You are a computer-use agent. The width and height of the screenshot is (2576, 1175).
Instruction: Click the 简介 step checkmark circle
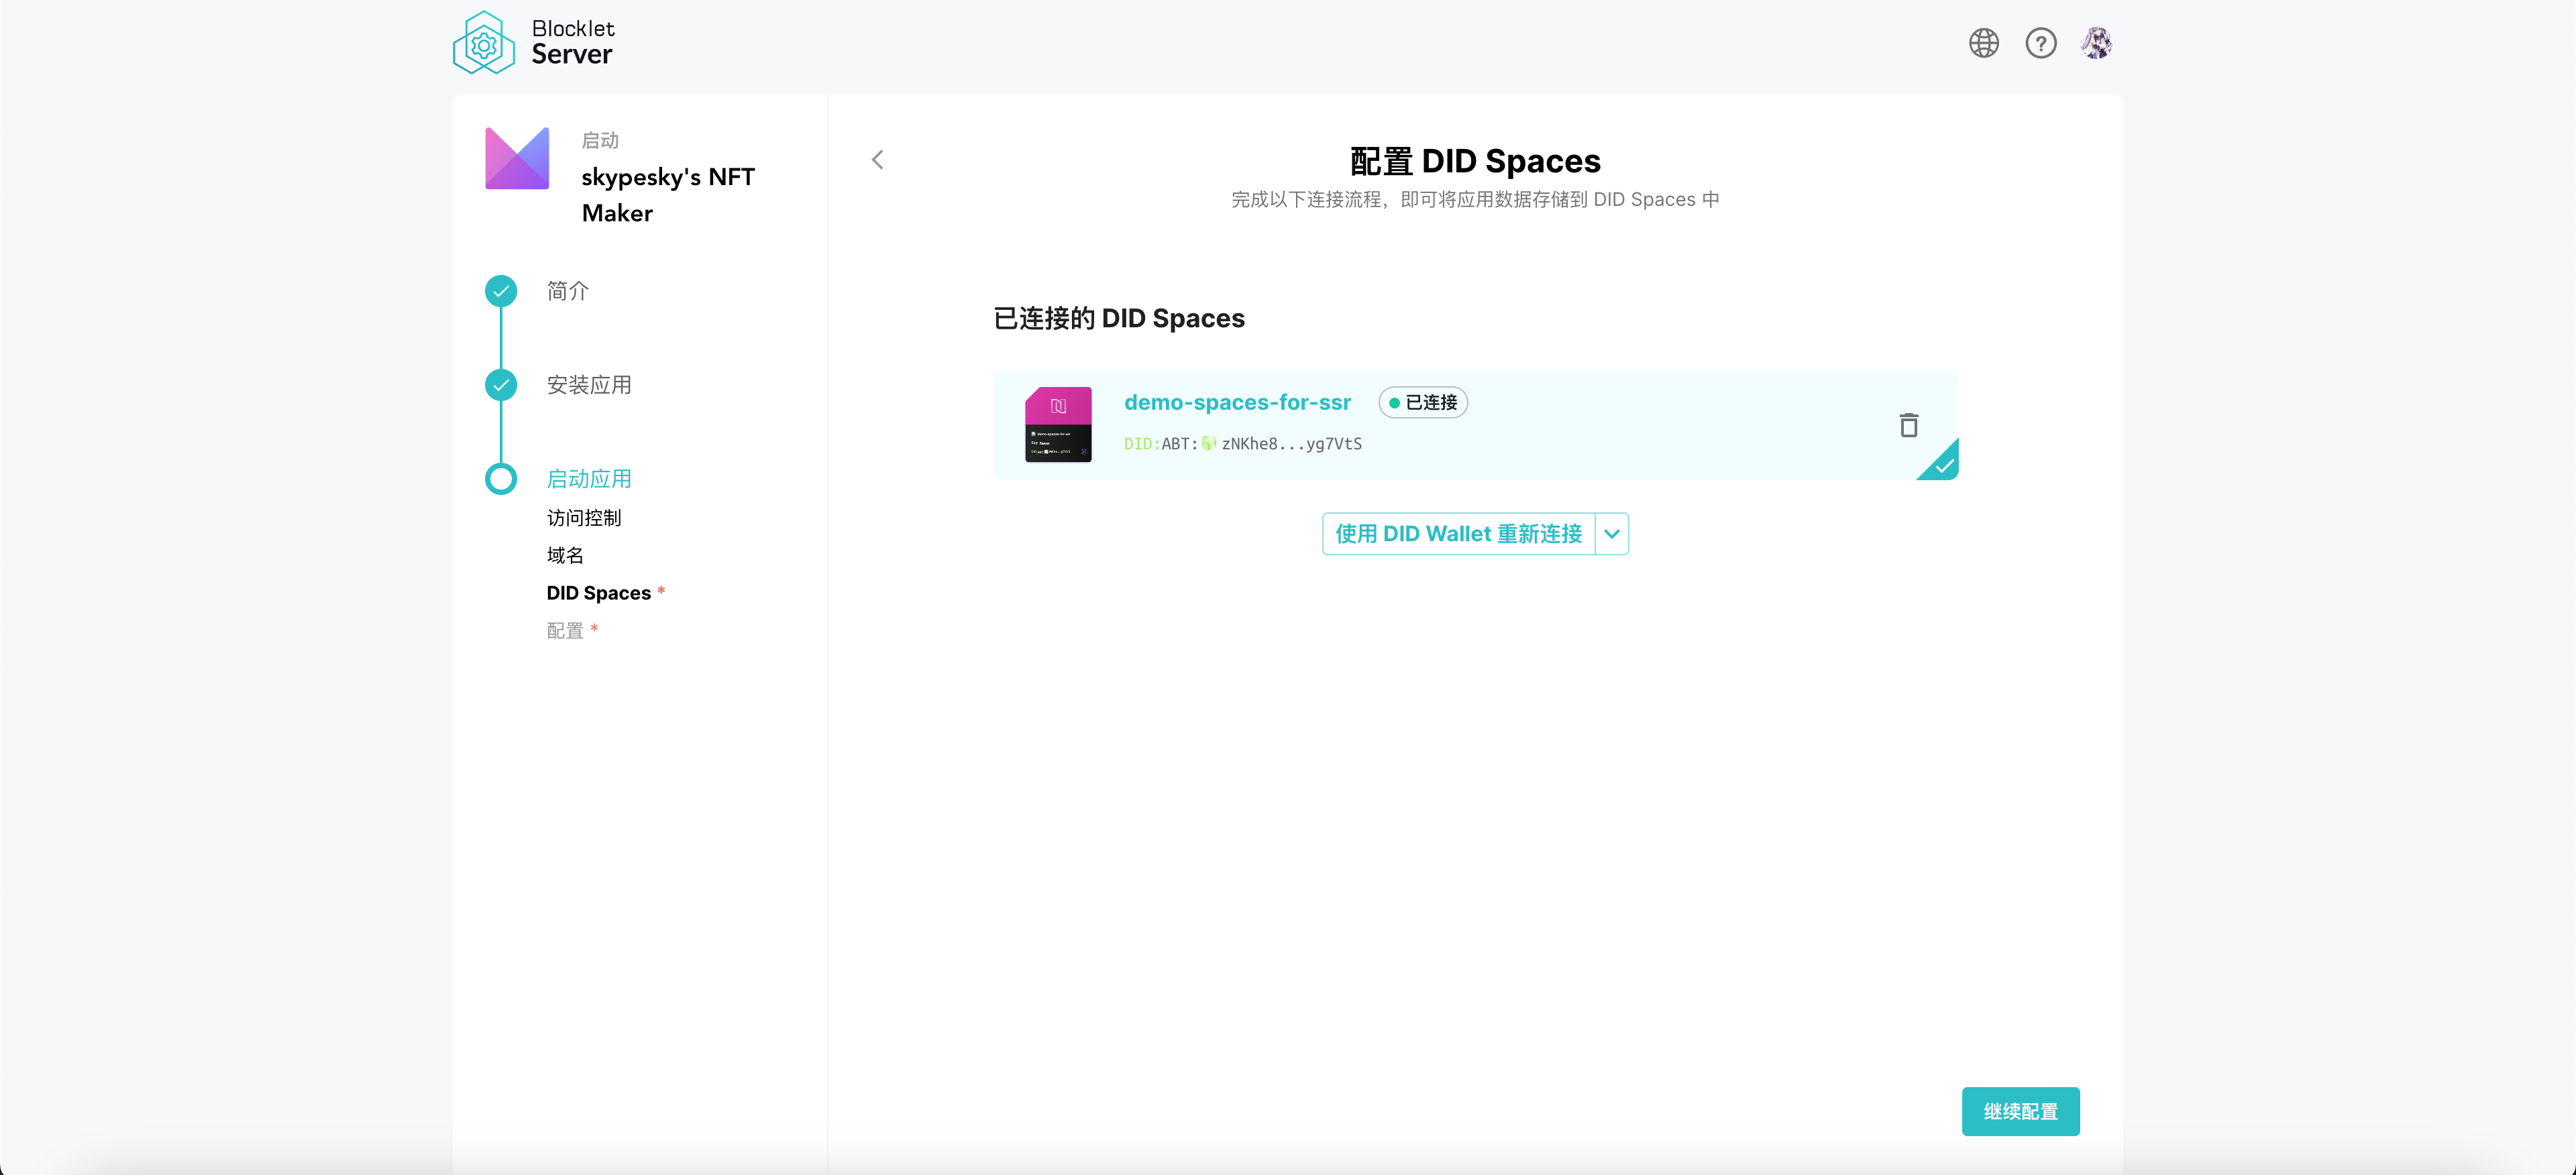click(501, 291)
